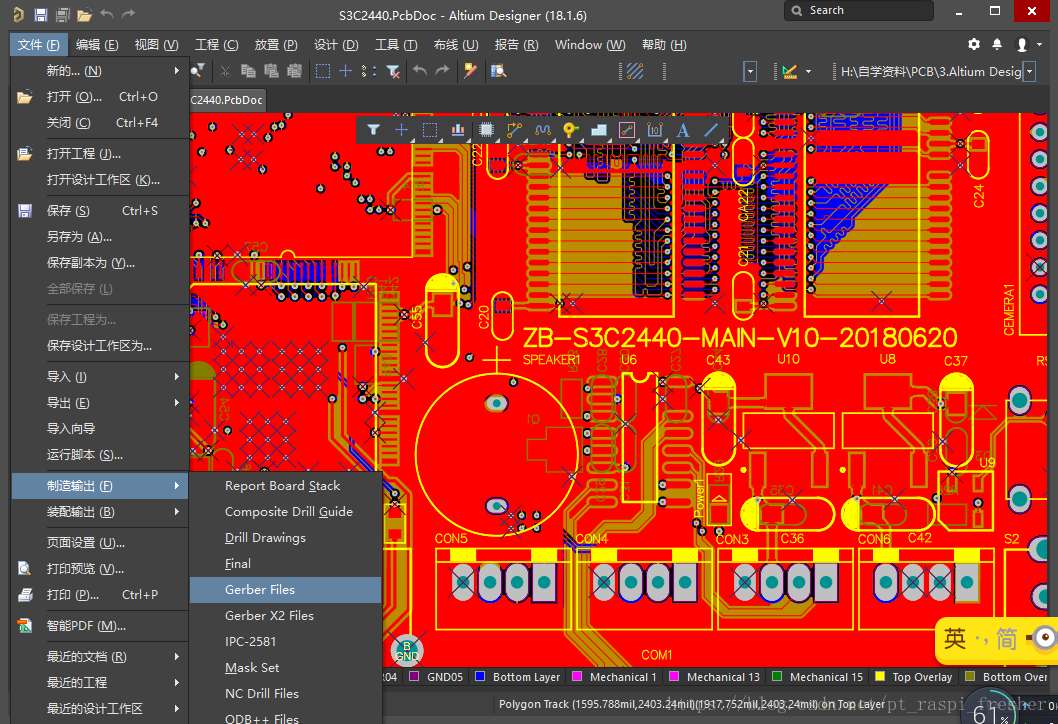Image resolution: width=1058 pixels, height=724 pixels.
Task: Open the Selection Filter funnel in Active Bar
Action: coord(373,130)
